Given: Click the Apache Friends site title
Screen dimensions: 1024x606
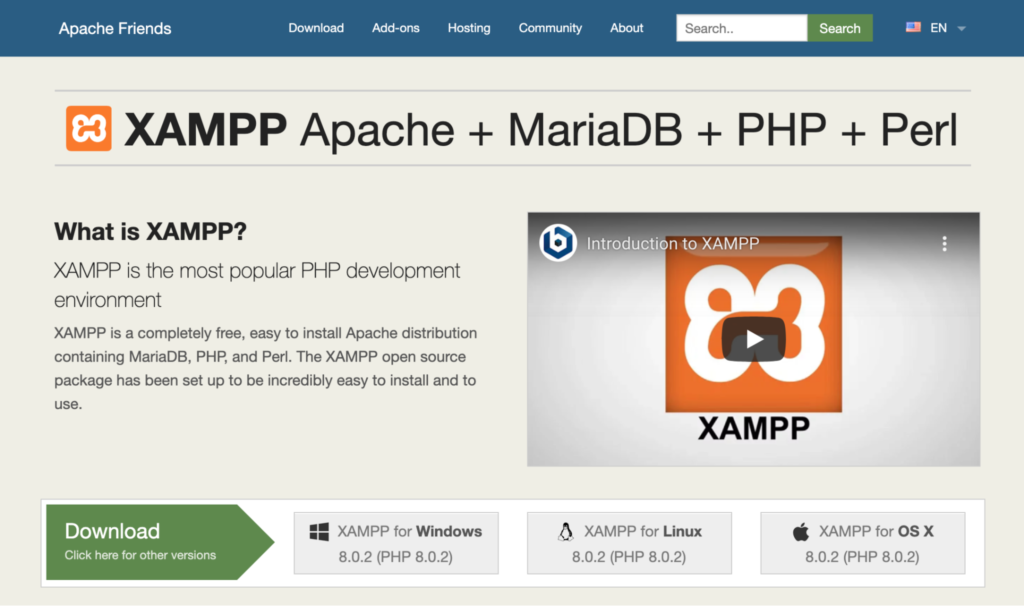Looking at the screenshot, I should [x=115, y=28].
